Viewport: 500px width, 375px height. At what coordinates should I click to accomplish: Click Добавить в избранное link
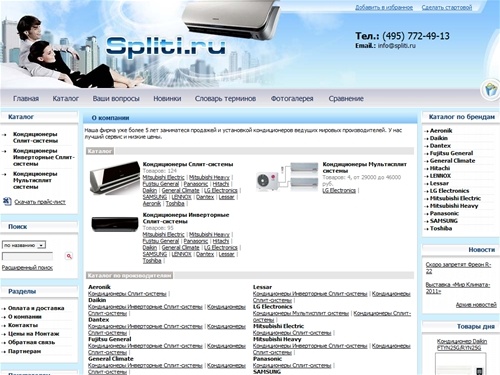(x=384, y=7)
